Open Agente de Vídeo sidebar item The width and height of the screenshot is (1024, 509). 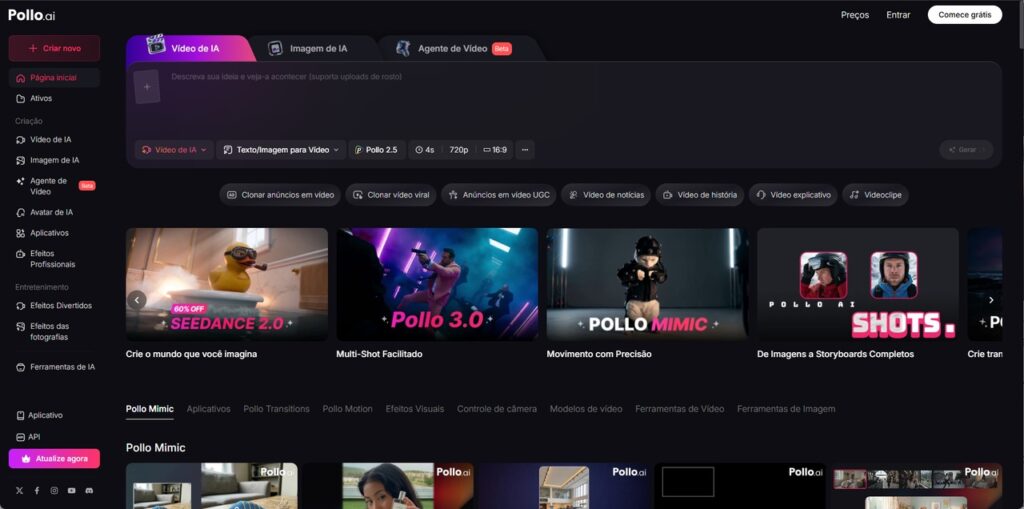pos(54,186)
